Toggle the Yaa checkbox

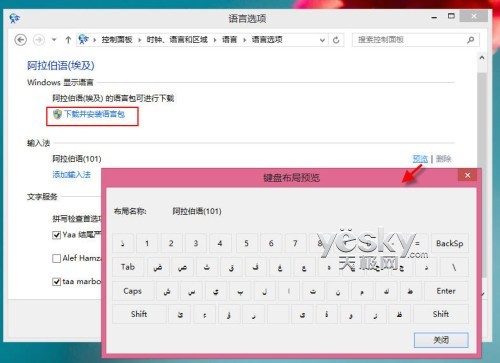(x=56, y=235)
